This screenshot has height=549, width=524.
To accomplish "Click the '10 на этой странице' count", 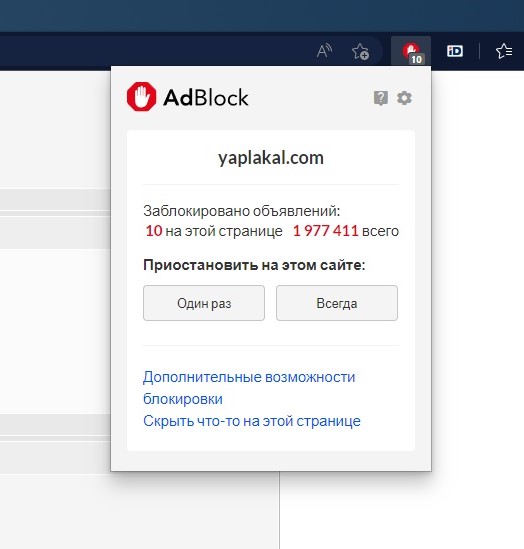I will [214, 231].
